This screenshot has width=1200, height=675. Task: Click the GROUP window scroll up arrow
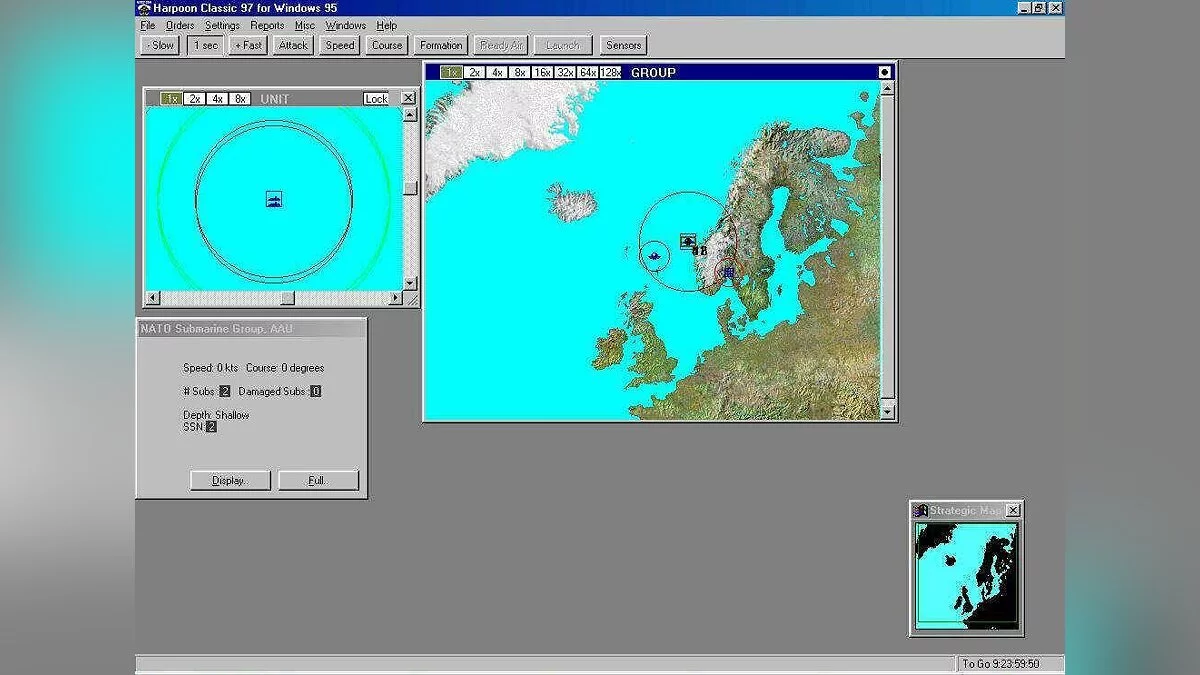click(x=887, y=89)
